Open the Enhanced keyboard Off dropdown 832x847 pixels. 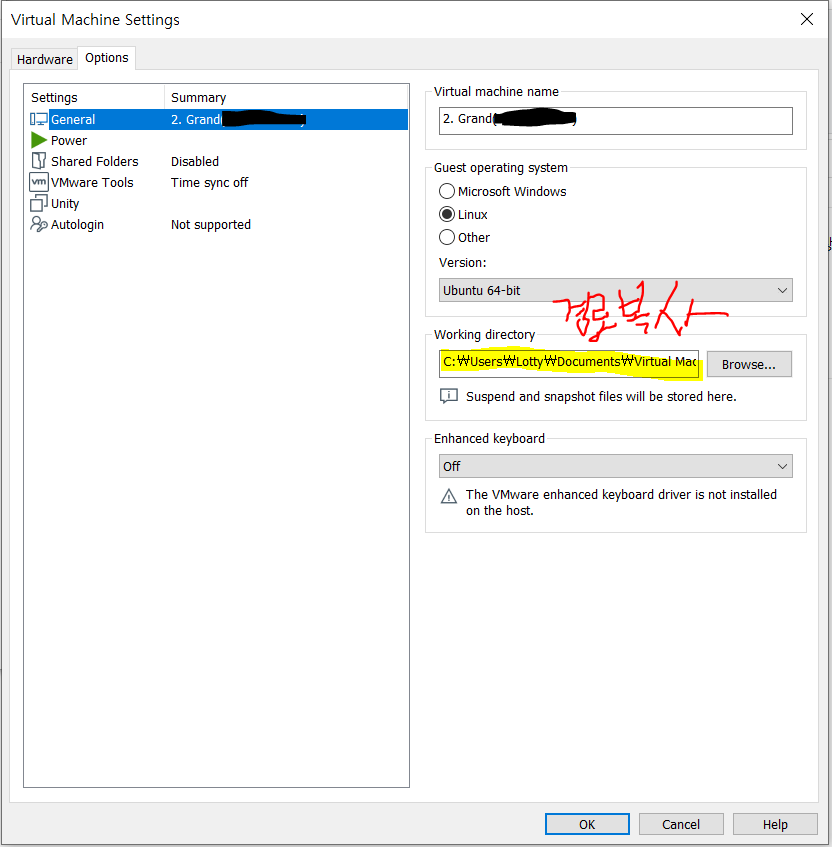pyautogui.click(x=615, y=466)
